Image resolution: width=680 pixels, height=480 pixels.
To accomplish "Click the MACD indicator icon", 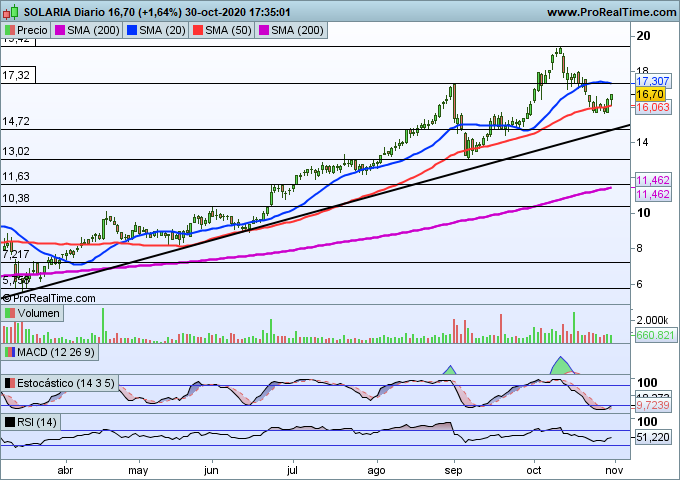I will [x=10, y=352].
